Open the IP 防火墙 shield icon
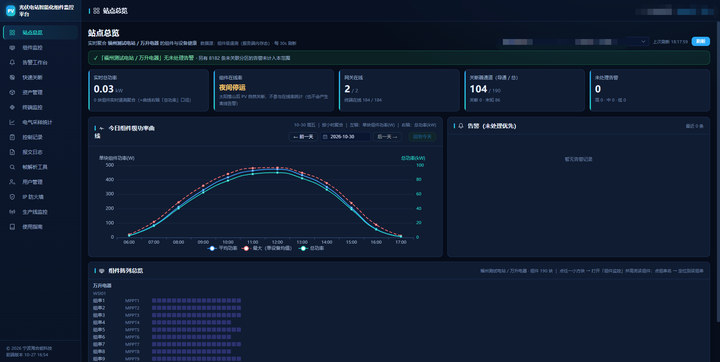720x362 pixels. [x=12, y=197]
